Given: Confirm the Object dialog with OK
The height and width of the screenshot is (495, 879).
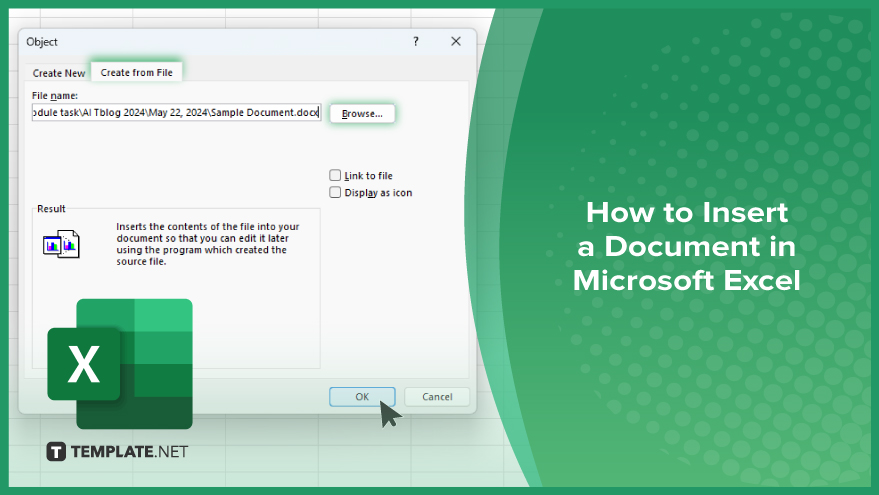Looking at the screenshot, I should click(x=362, y=396).
